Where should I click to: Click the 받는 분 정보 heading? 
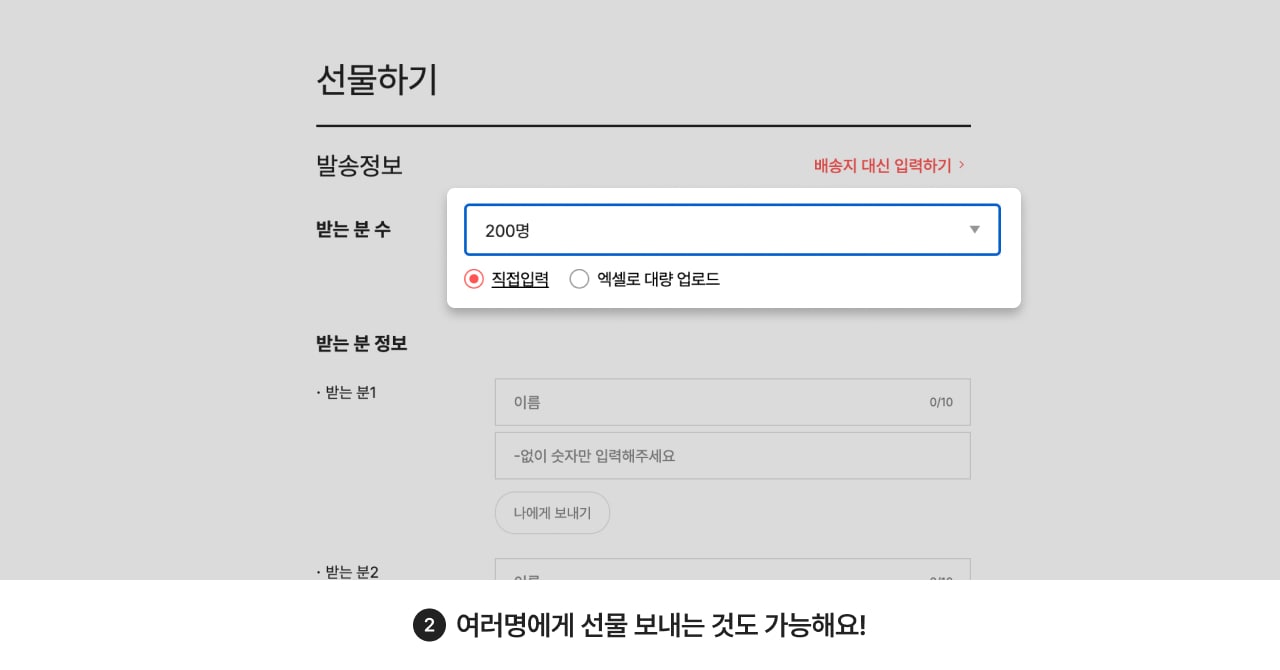361,343
